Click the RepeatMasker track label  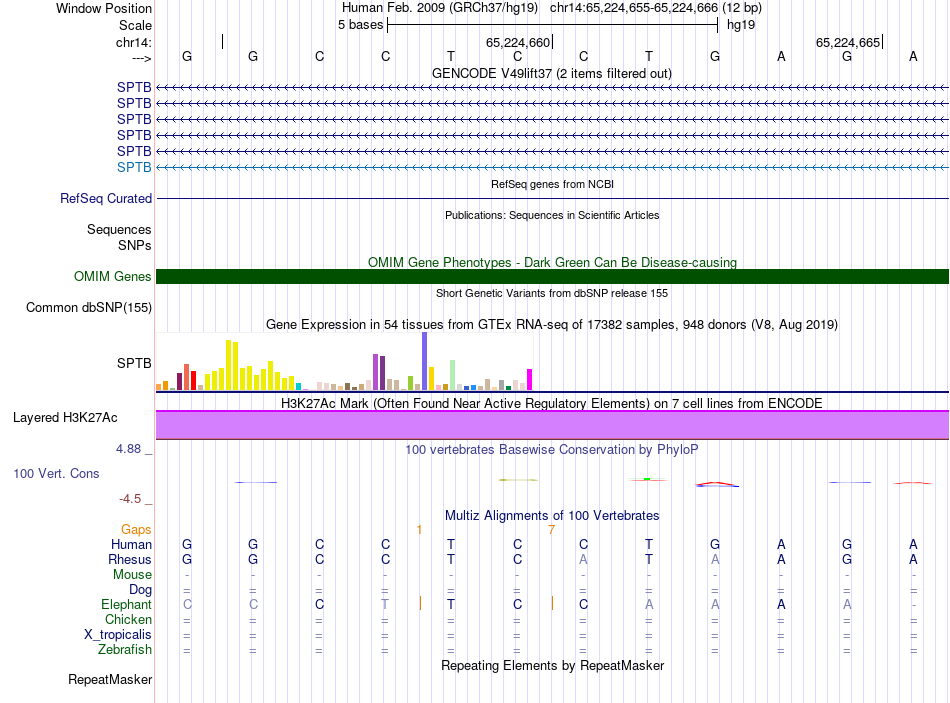pyautogui.click(x=110, y=679)
